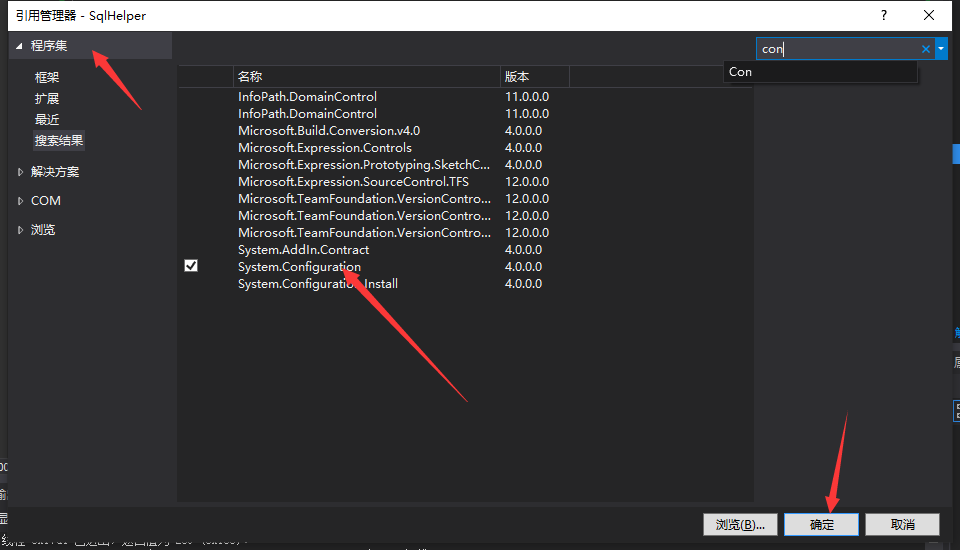Click the 取消 button

point(902,525)
